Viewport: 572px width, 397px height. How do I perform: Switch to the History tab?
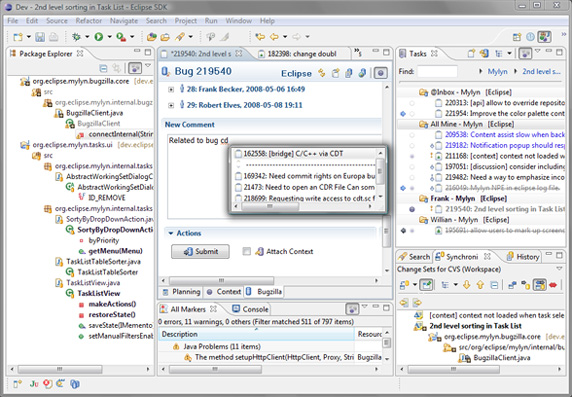[523, 257]
